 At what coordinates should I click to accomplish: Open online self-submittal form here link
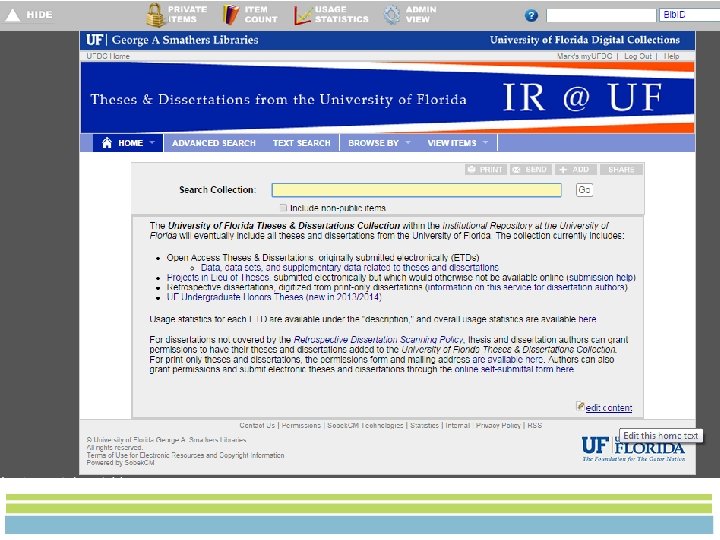pos(514,369)
